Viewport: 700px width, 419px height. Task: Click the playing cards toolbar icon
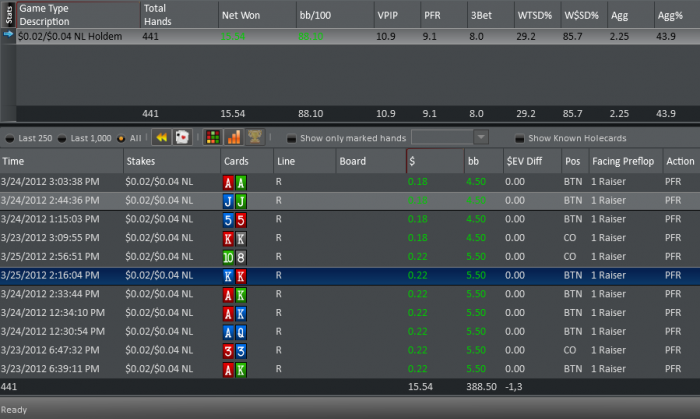[x=182, y=137]
